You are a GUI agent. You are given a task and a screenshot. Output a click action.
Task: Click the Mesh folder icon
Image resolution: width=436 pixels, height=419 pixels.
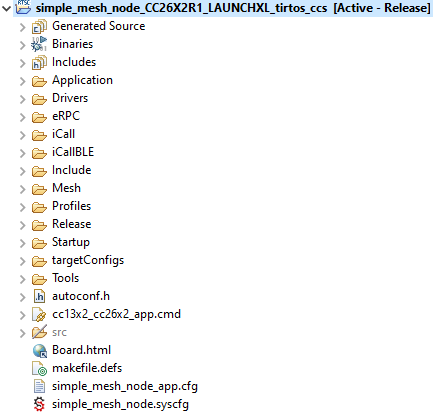(x=39, y=189)
